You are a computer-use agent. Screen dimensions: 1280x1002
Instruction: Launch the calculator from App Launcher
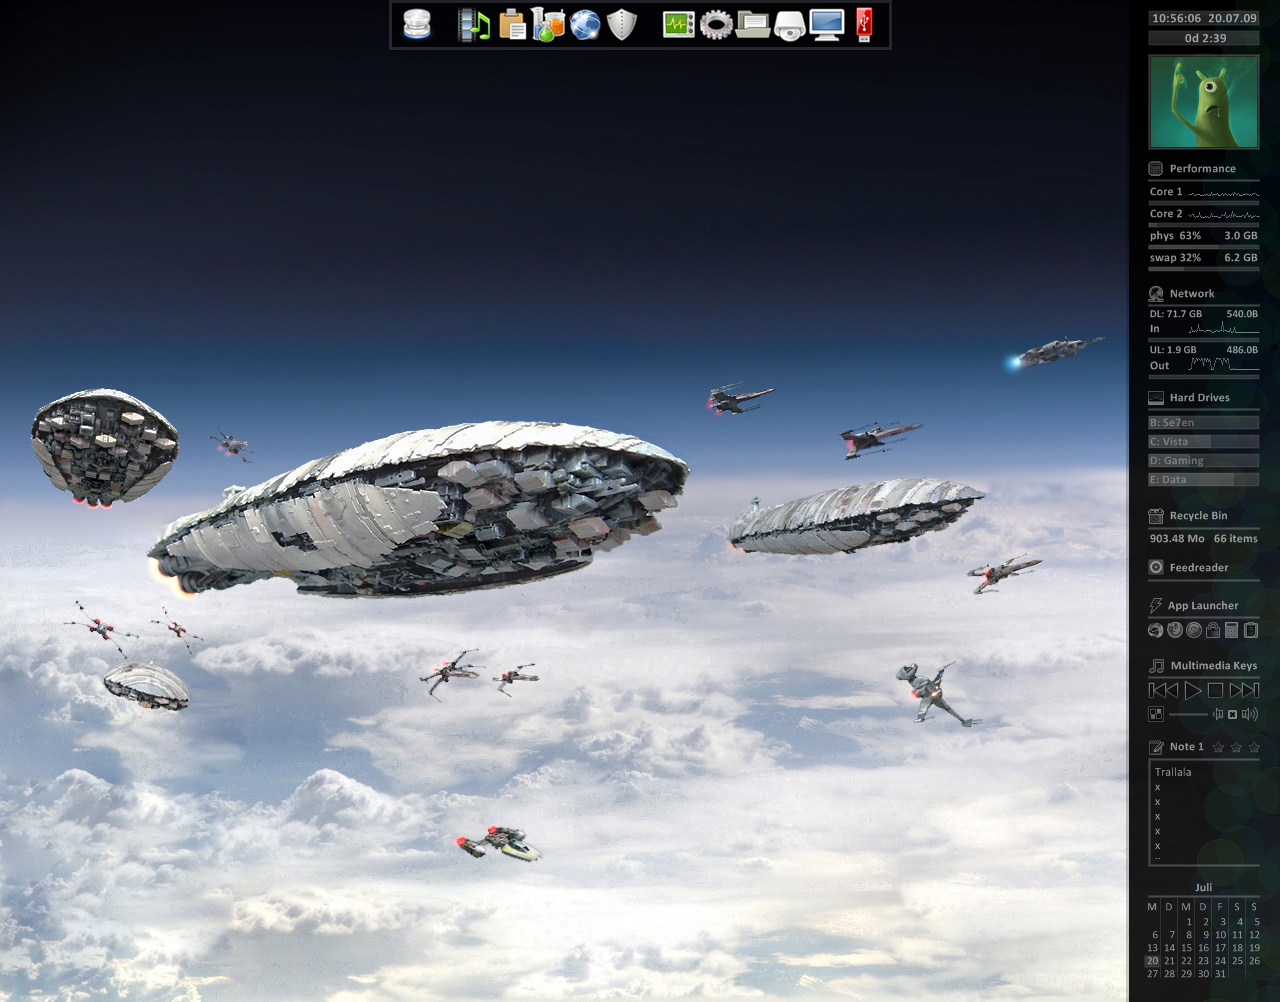tap(1232, 630)
